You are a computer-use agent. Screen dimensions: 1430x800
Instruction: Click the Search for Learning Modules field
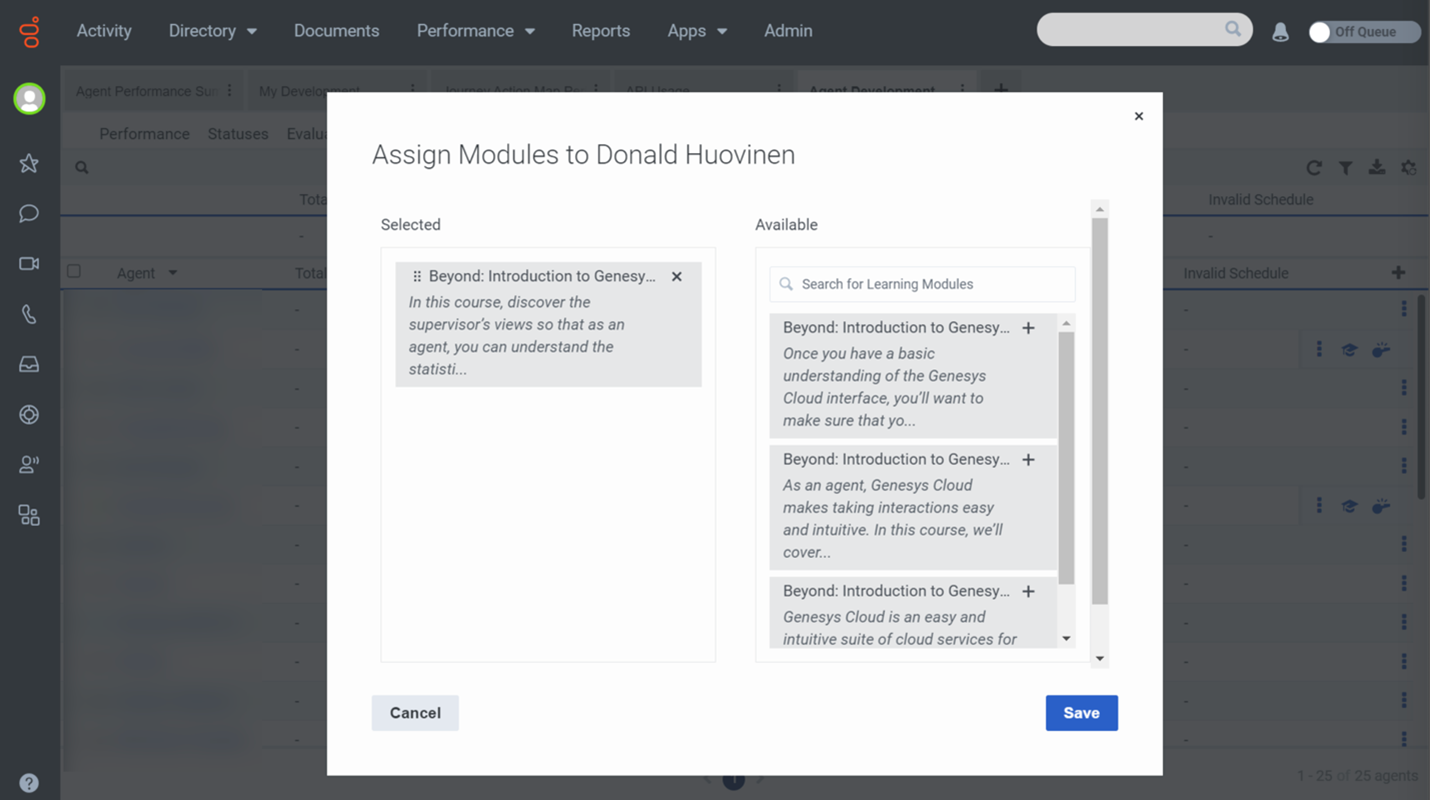[920, 284]
